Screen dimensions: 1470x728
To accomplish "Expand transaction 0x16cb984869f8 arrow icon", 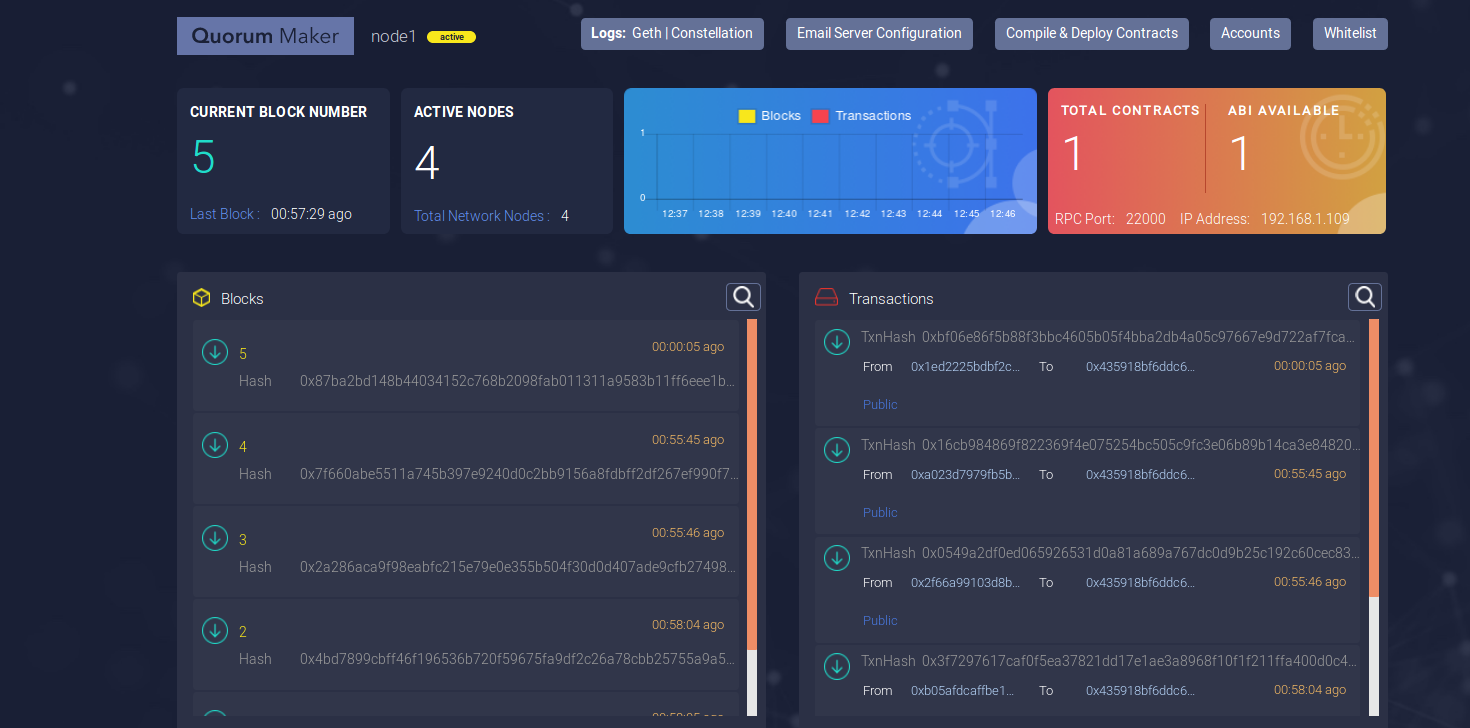I will pos(837,450).
